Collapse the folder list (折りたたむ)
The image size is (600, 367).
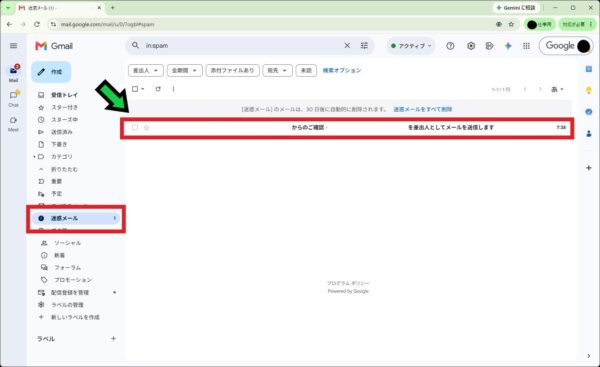pyautogui.click(x=64, y=169)
